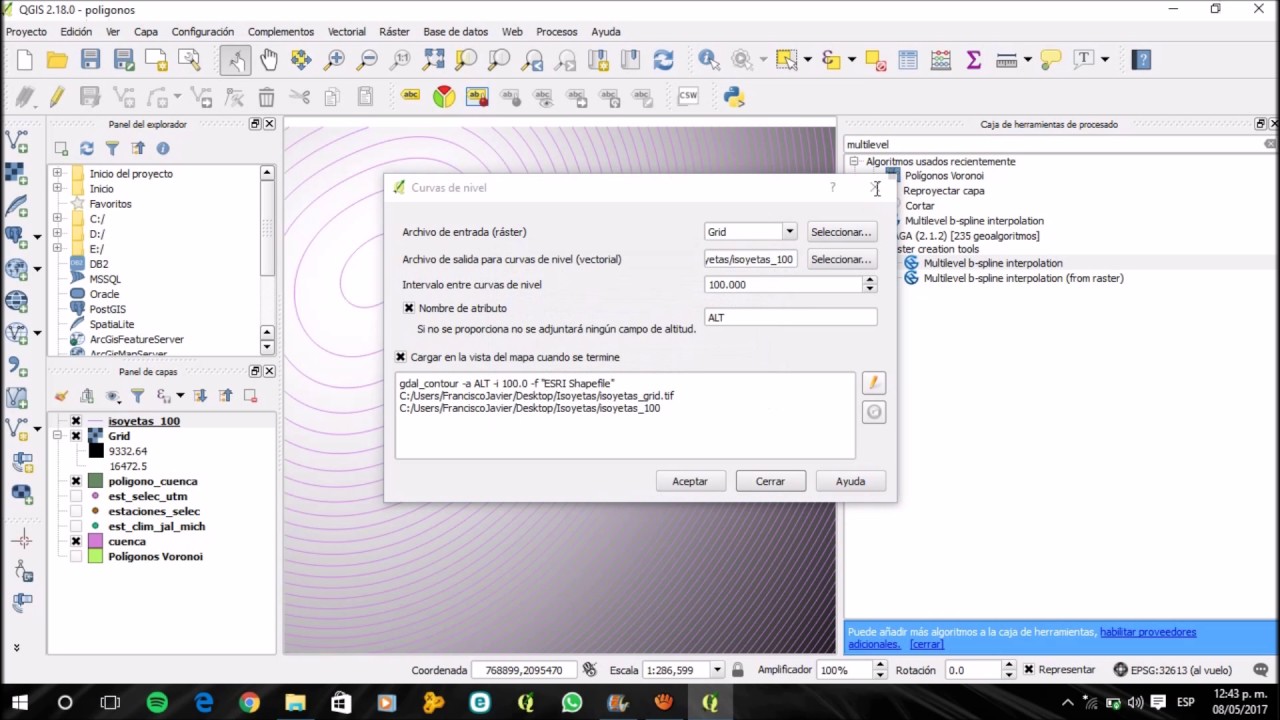
Task: Select the Zoom In magnifier tool
Action: 335,60
